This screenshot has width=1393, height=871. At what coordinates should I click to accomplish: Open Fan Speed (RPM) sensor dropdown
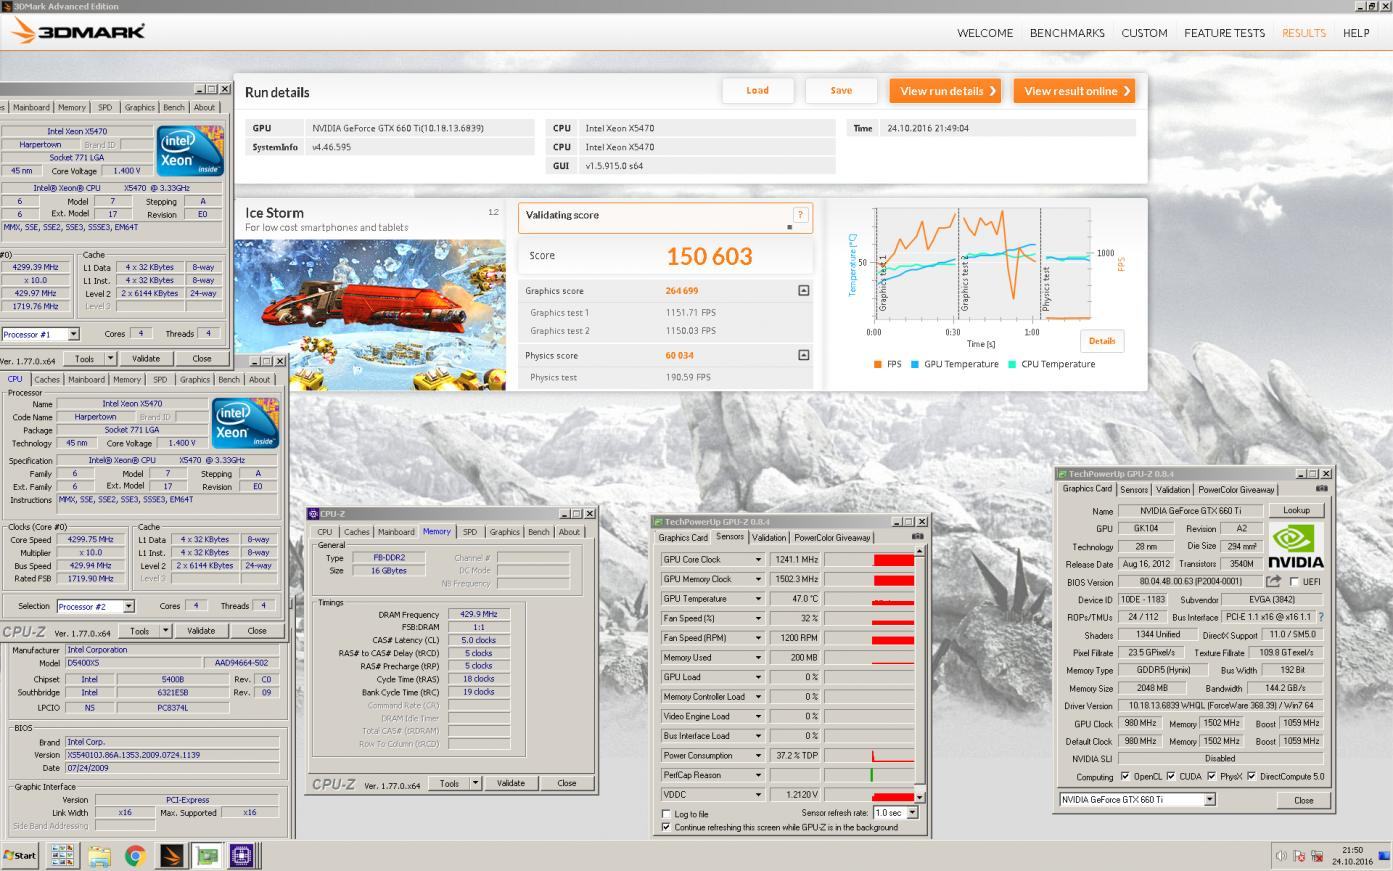click(758, 638)
